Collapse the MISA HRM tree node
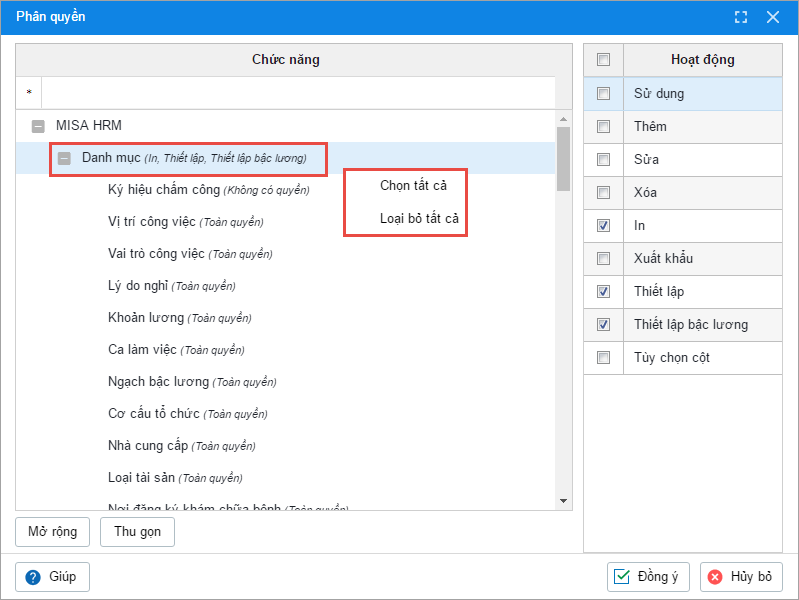Image resolution: width=799 pixels, height=600 pixels. click(38, 126)
